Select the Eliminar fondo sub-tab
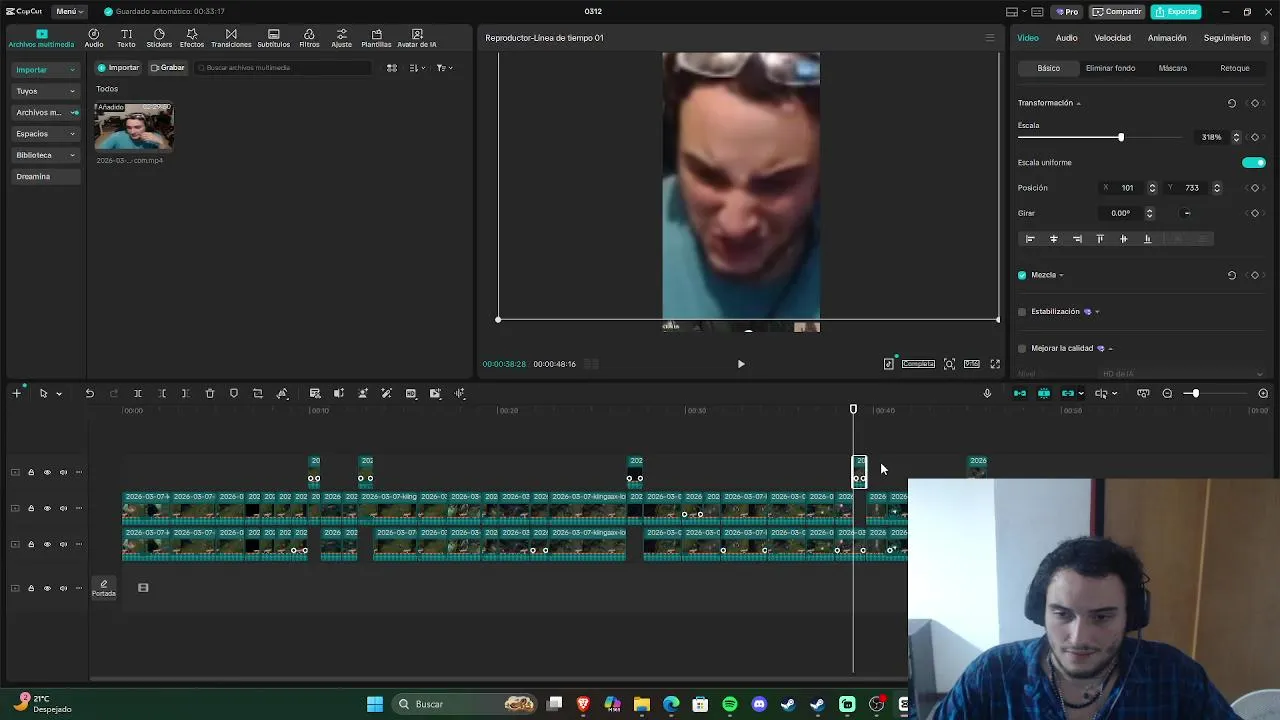The height and width of the screenshot is (720, 1280). click(x=1110, y=68)
